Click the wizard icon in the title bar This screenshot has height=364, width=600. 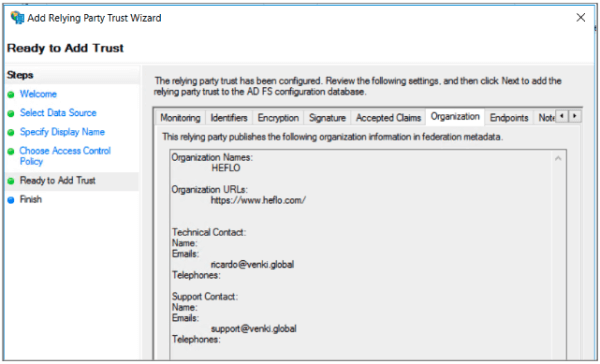pos(17,18)
